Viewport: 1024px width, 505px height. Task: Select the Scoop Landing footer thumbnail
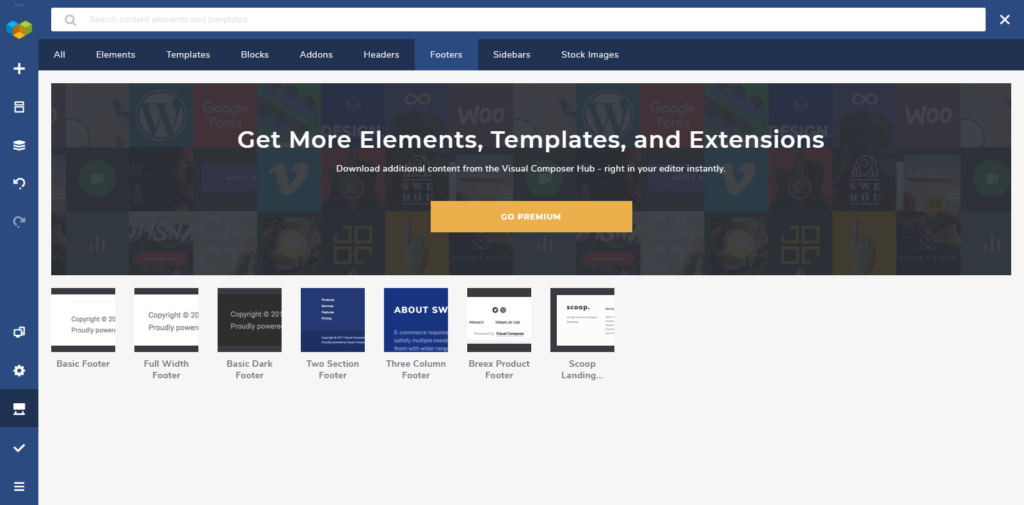point(583,319)
